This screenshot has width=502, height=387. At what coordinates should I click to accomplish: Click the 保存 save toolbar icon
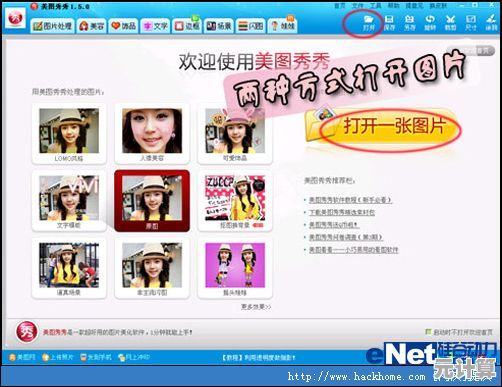coord(389,23)
